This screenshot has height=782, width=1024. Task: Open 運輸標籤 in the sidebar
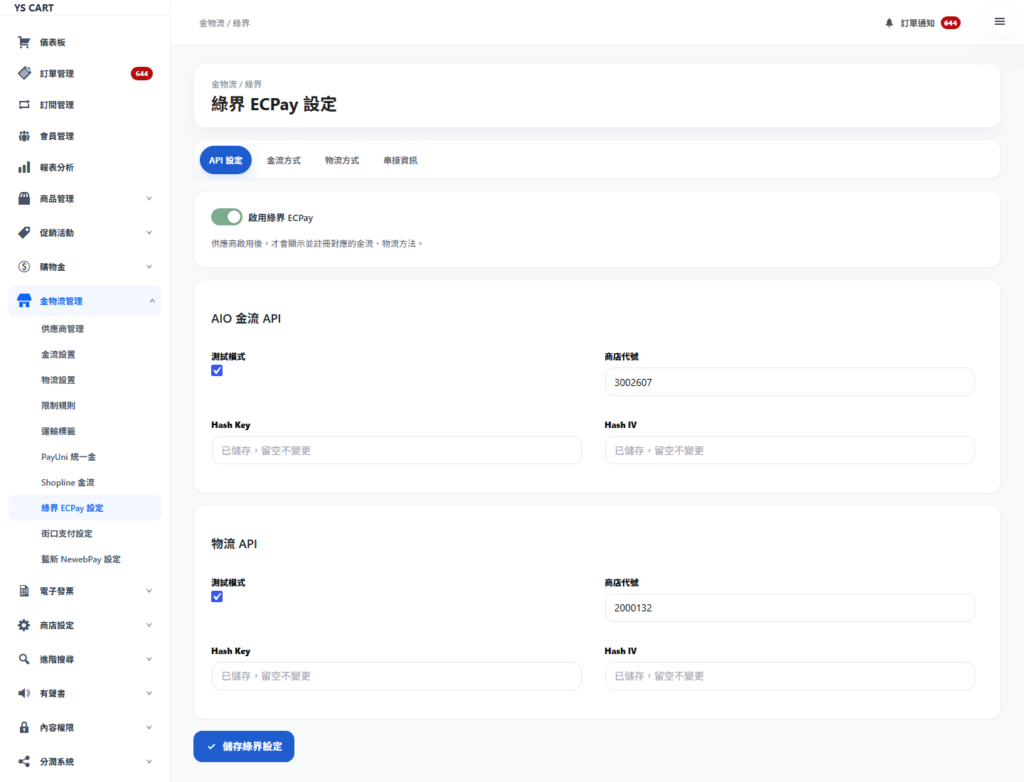click(x=58, y=431)
